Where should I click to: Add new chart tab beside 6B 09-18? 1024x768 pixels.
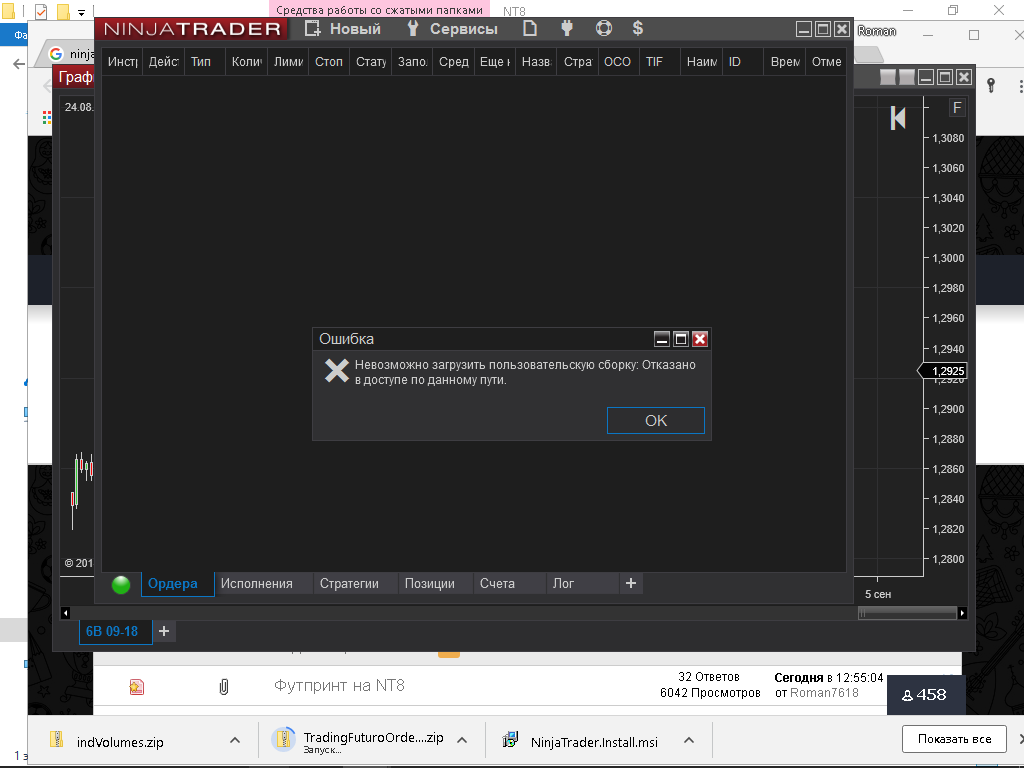[164, 631]
